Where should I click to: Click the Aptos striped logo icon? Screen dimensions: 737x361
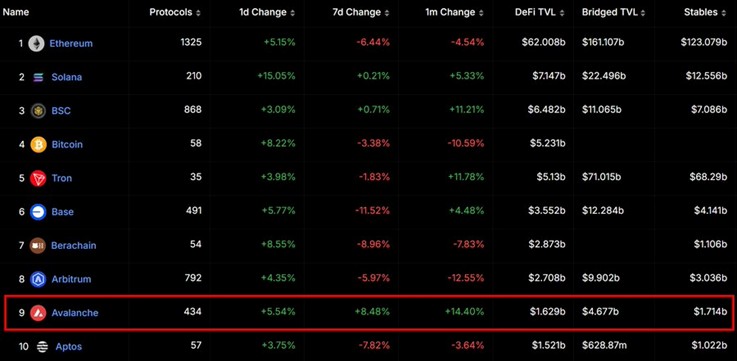pos(42,347)
